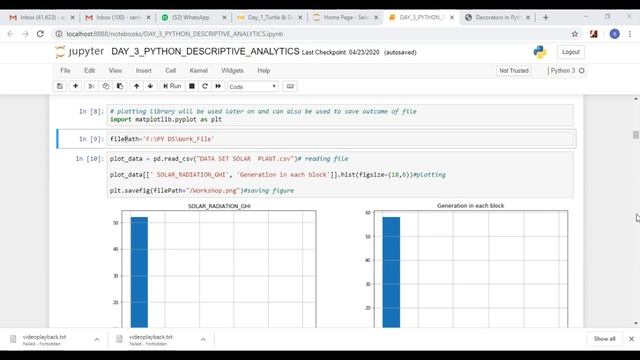The height and width of the screenshot is (360, 640).
Task: Open the command palette keyboard icon
Action: 290,86
